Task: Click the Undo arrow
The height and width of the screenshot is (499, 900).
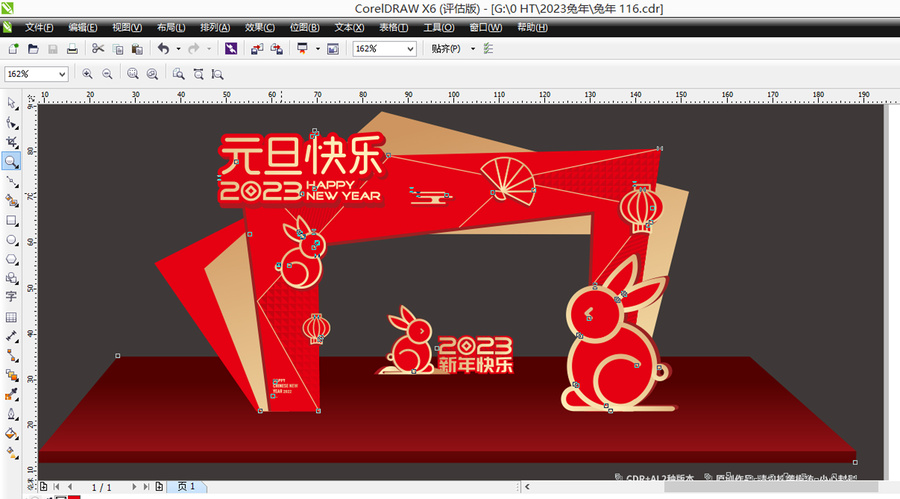Action: pos(164,49)
